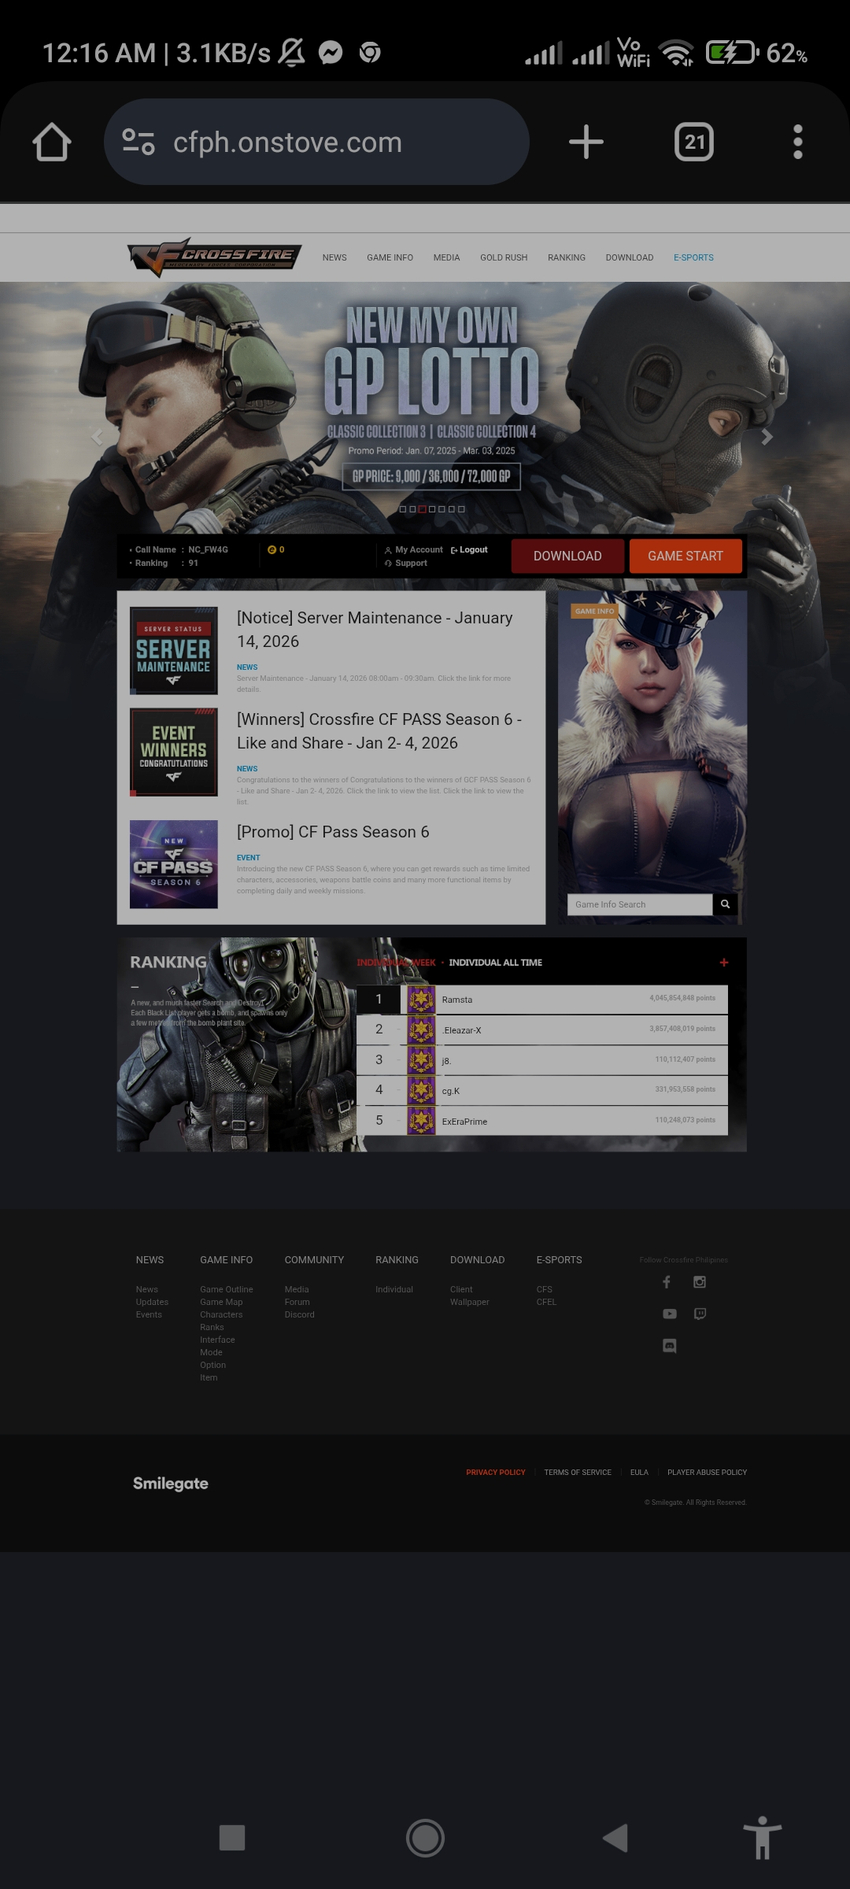Image resolution: width=850 pixels, height=1889 pixels.
Task: Open the tab switcher showing 21 tabs
Action: (x=694, y=142)
